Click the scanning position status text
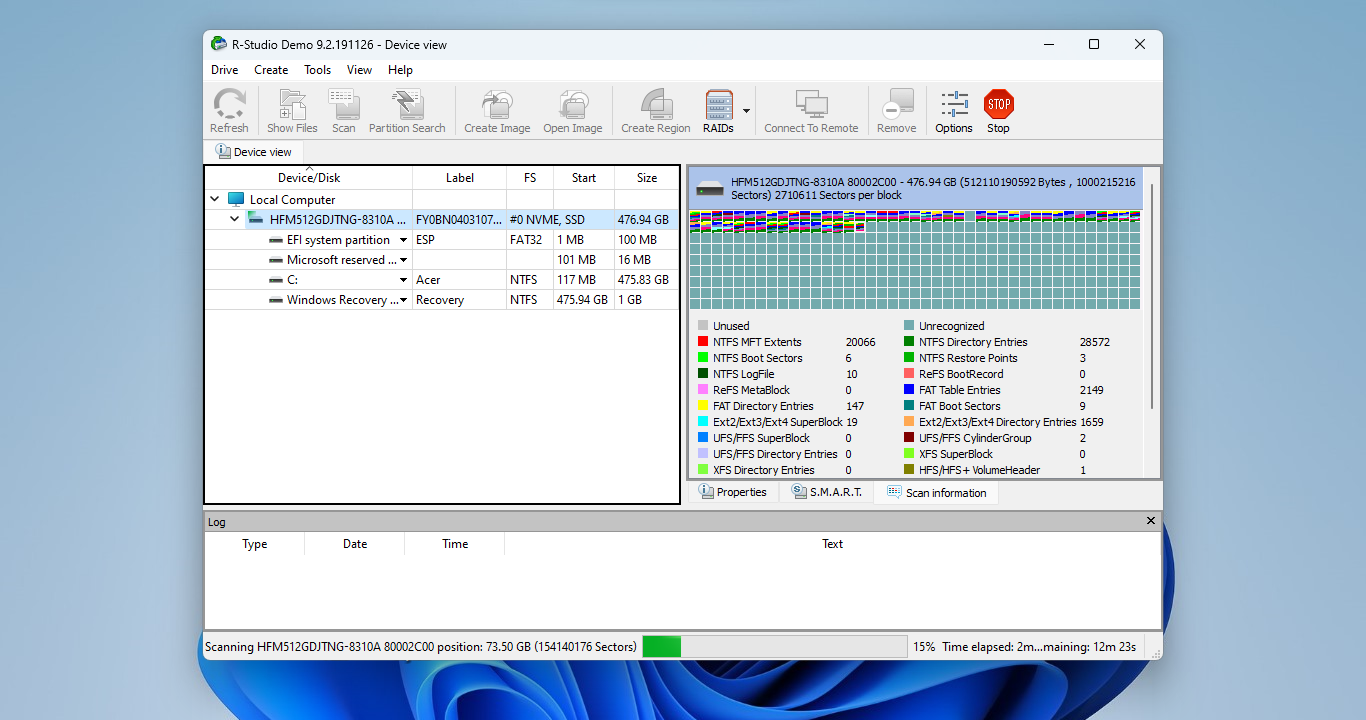Screen dimensions: 1366x720 pyautogui.click(x=421, y=647)
